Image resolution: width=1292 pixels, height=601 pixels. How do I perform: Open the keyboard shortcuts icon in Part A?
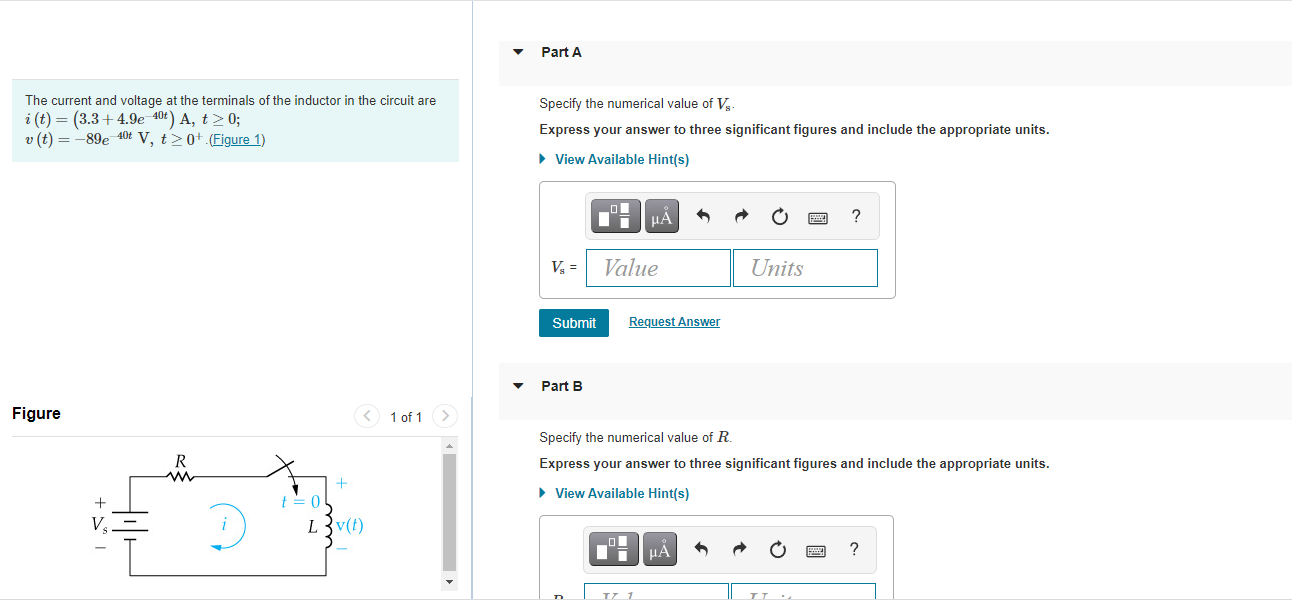pyautogui.click(x=817, y=216)
